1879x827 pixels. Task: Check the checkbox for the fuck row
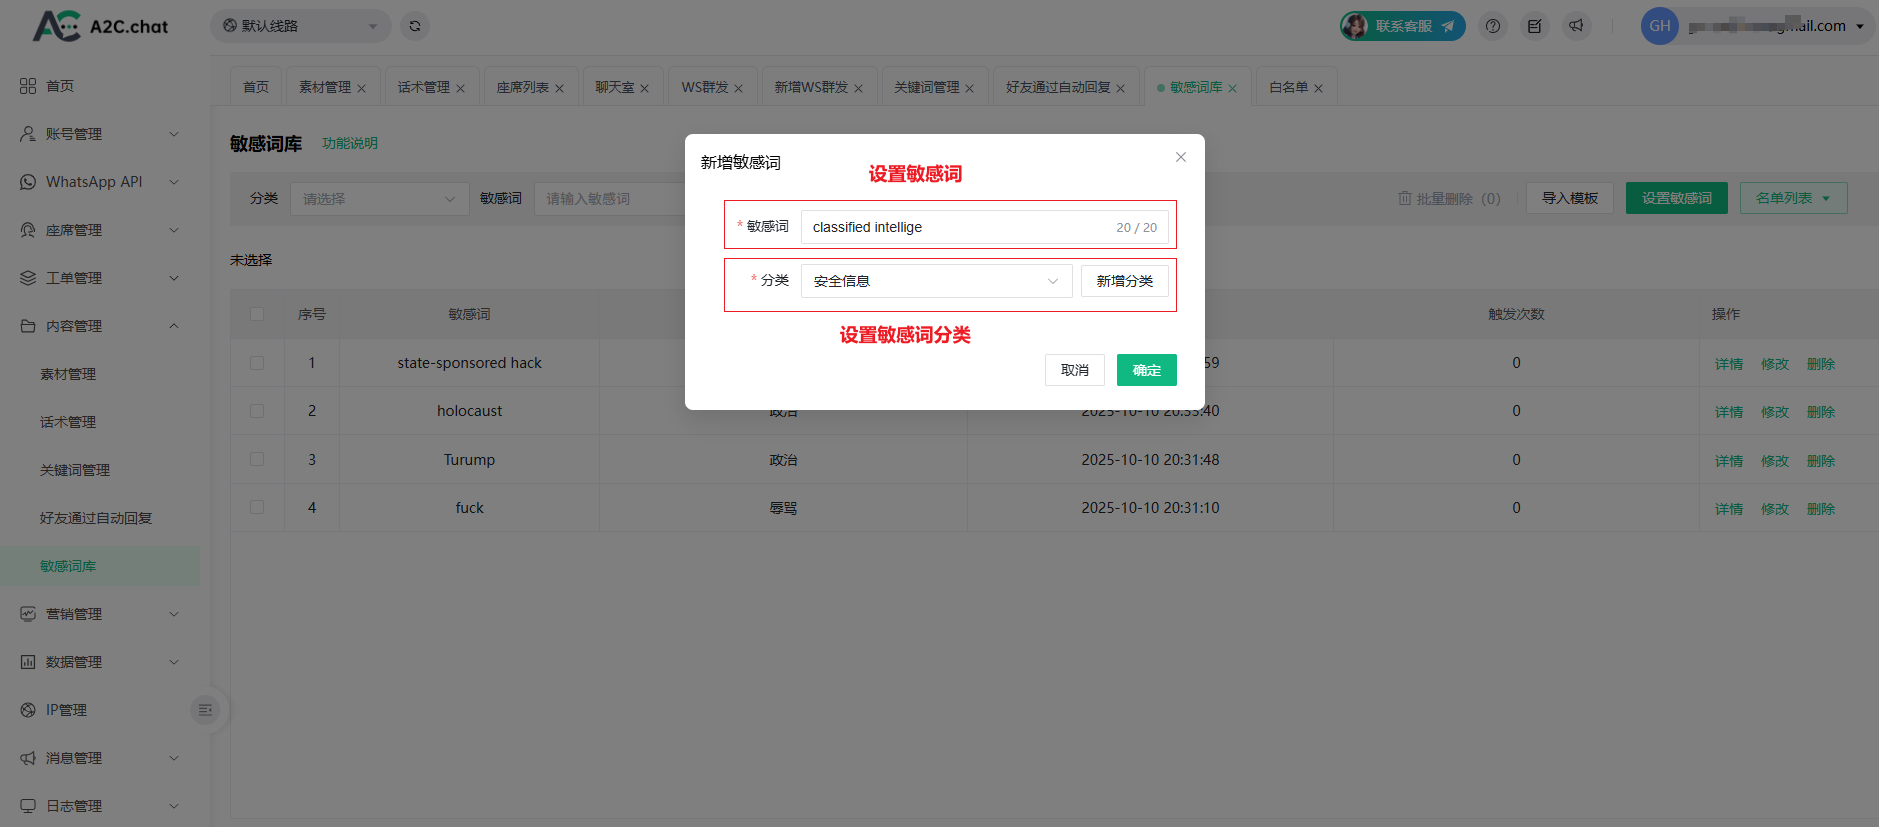[257, 508]
